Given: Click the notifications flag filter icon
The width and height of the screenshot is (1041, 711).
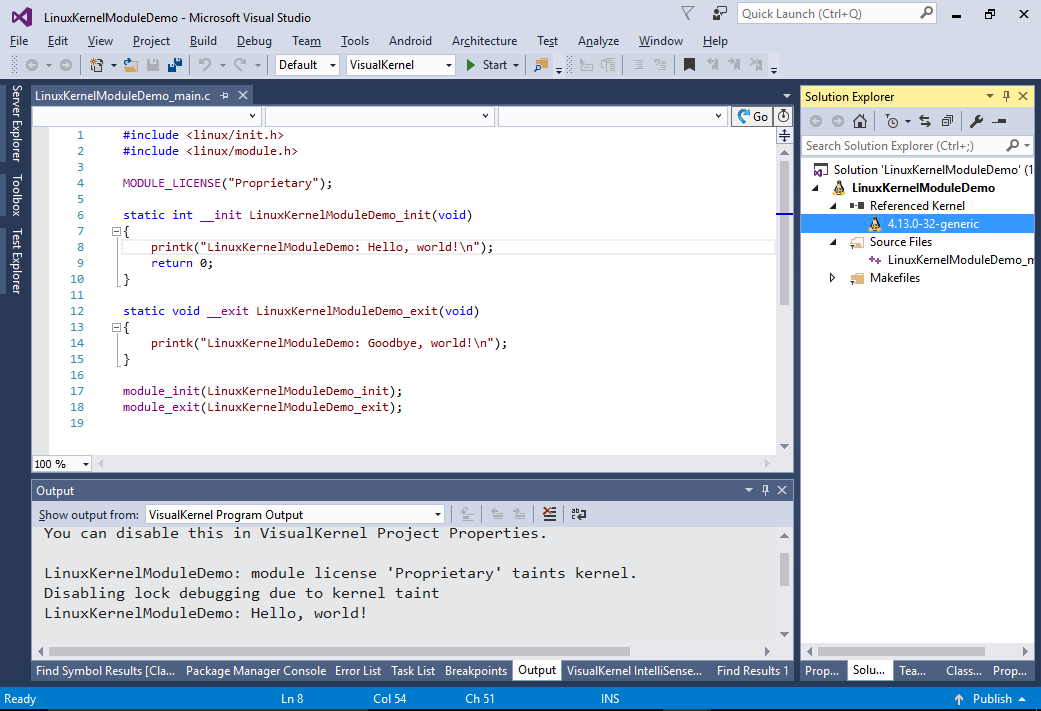Looking at the screenshot, I should 688,13.
